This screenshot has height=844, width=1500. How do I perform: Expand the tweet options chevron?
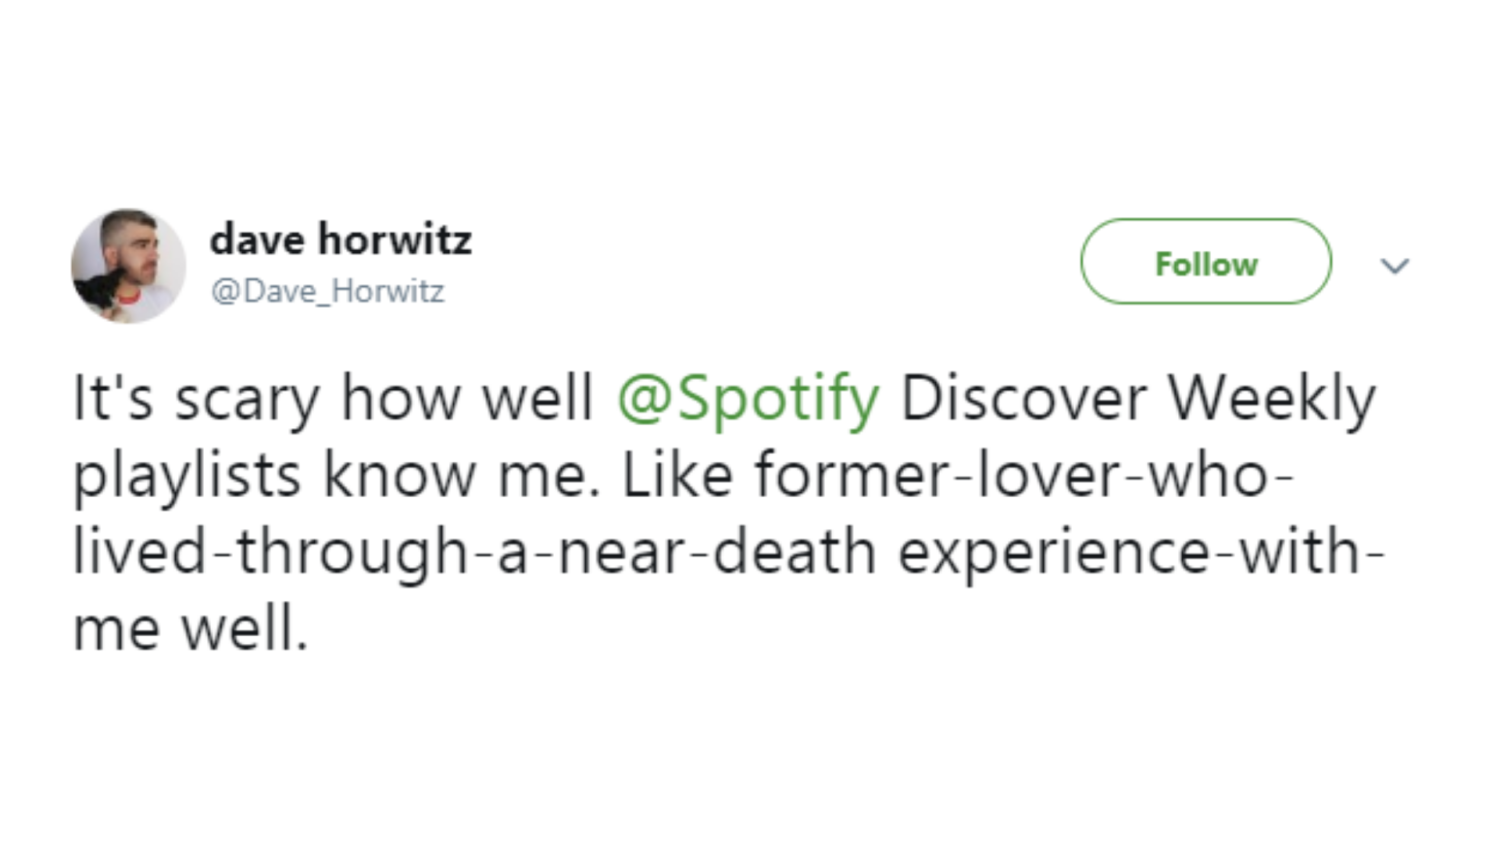(x=1395, y=266)
